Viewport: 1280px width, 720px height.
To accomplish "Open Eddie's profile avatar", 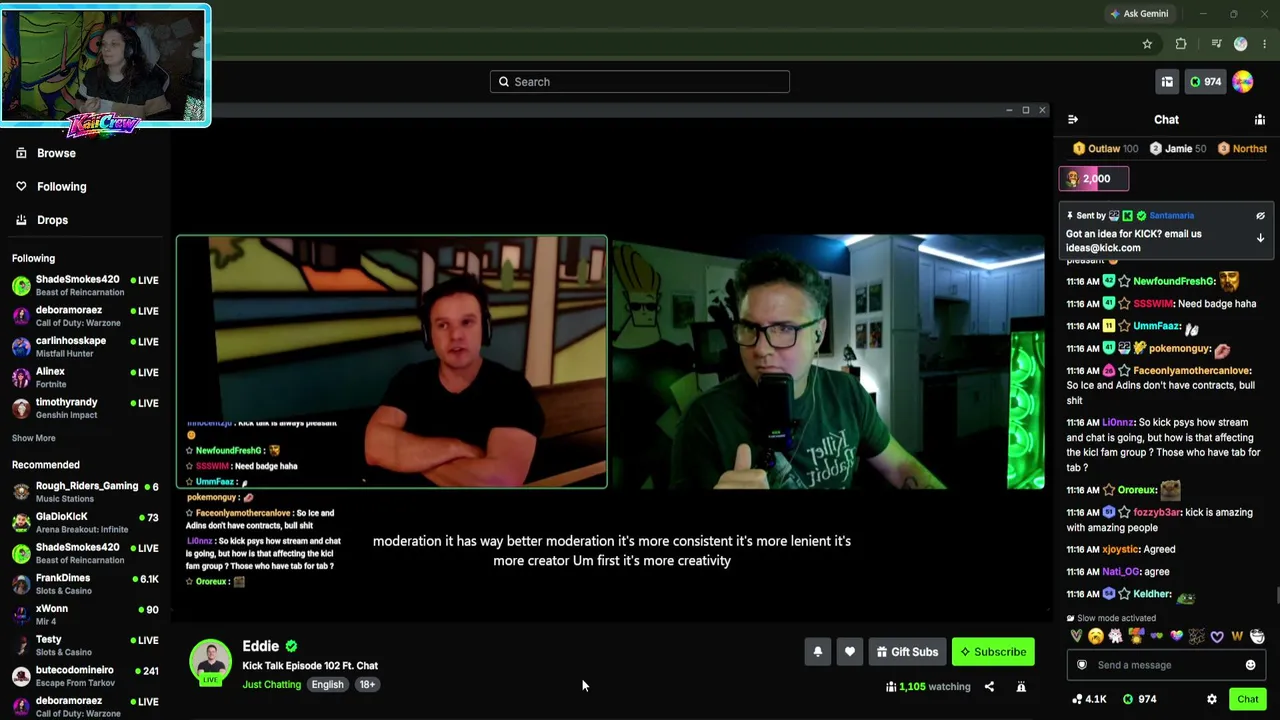I will (x=210, y=661).
